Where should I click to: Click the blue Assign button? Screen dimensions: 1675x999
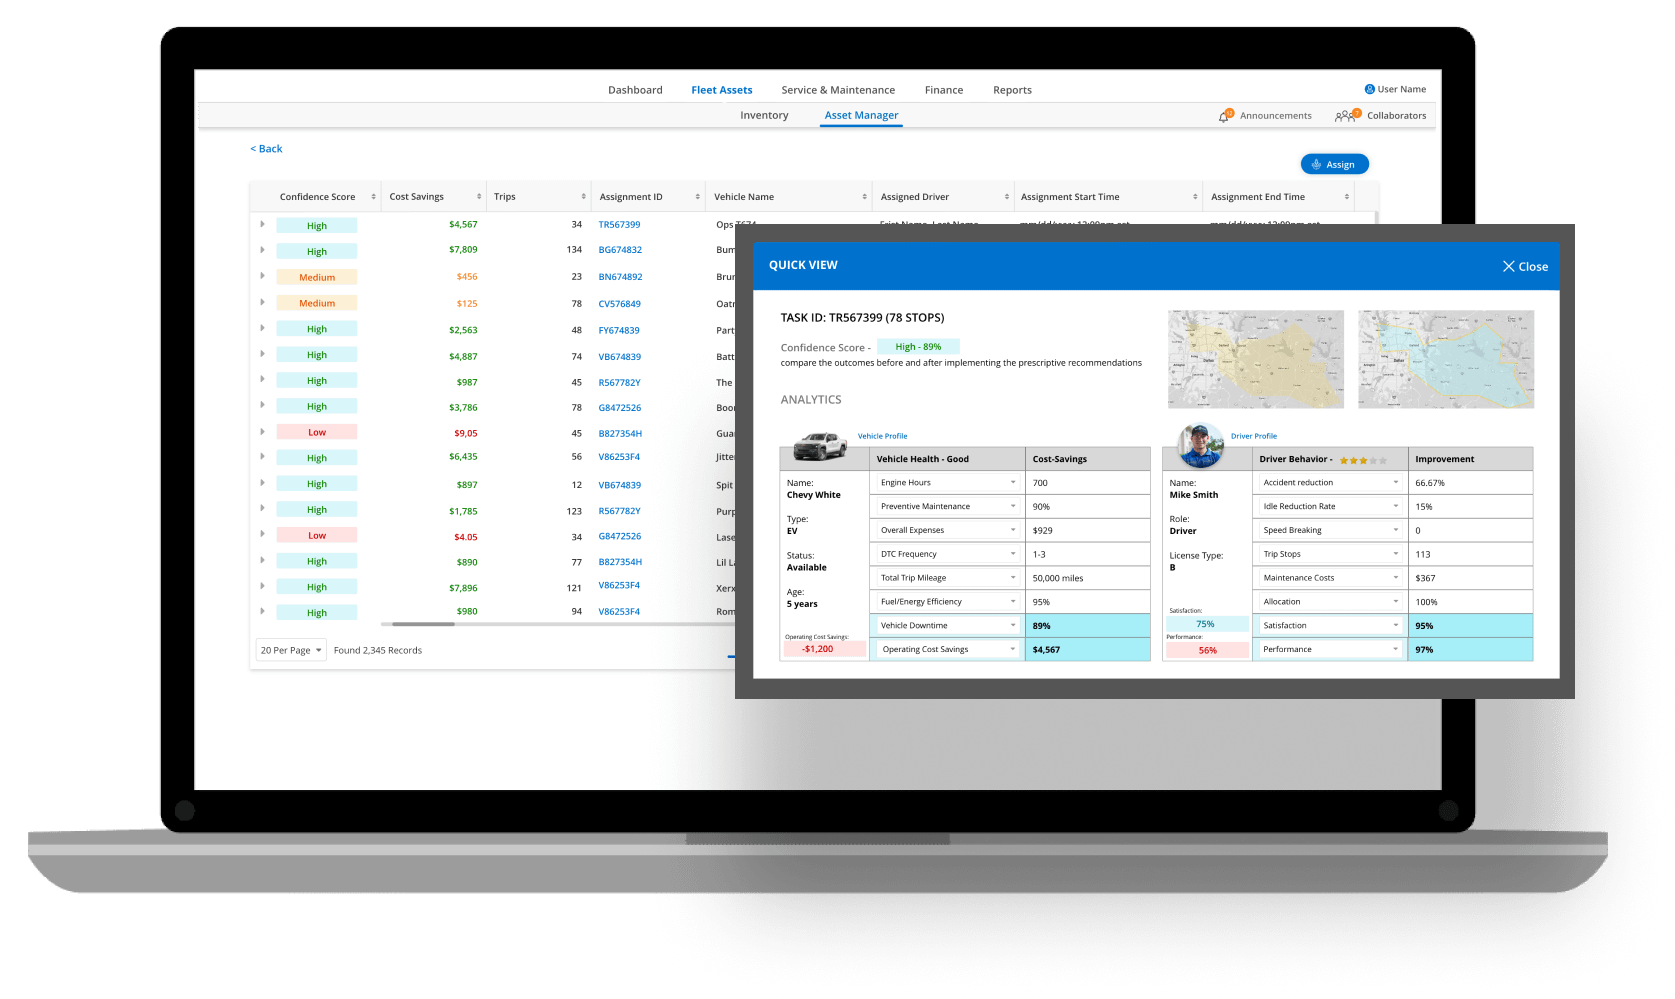click(1334, 164)
